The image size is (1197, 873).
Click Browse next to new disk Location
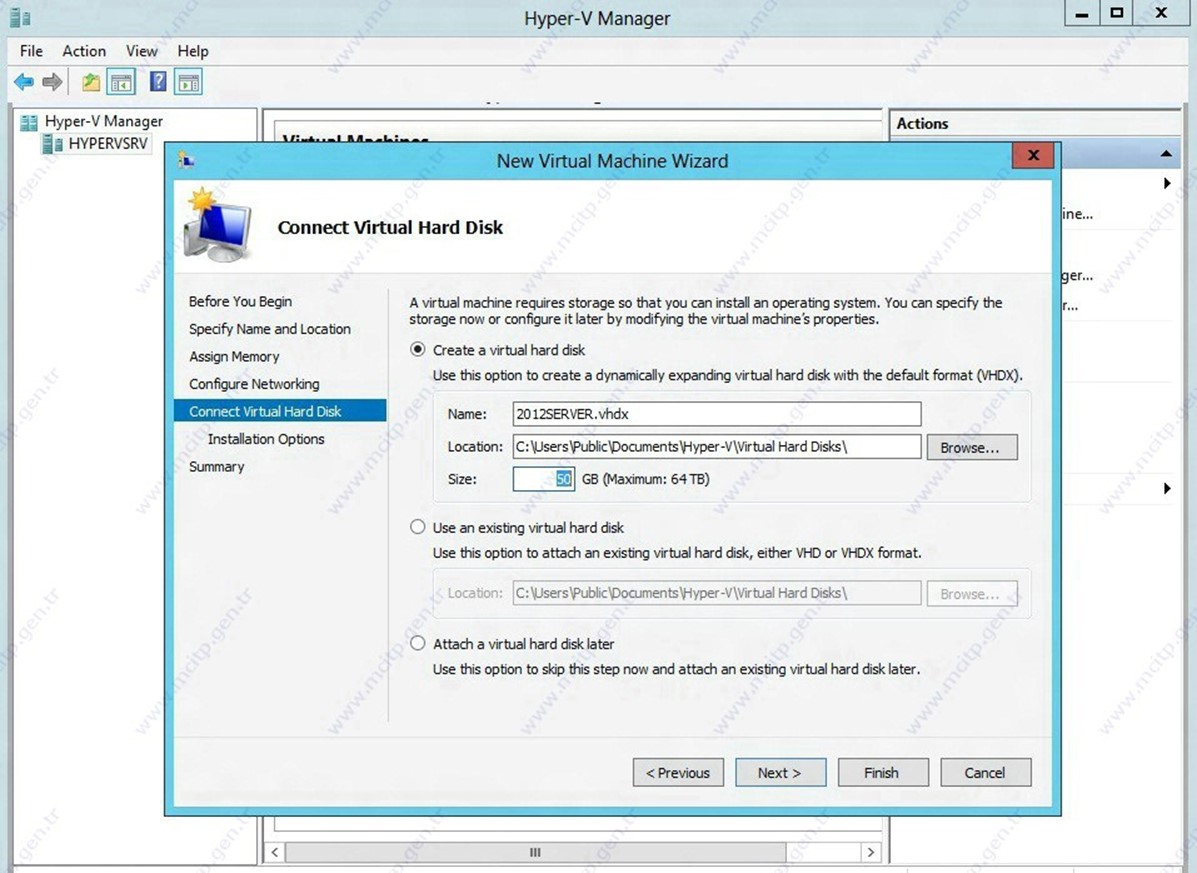click(972, 447)
